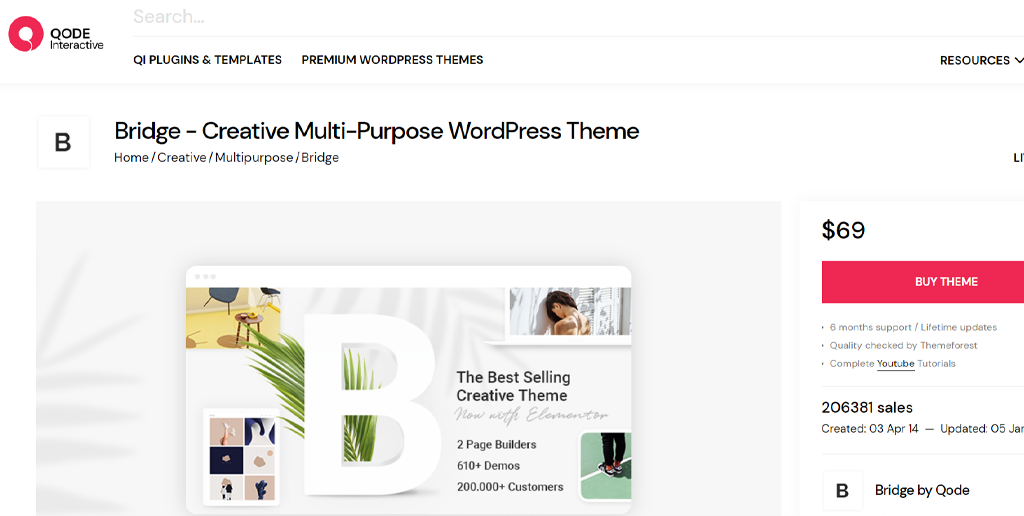Click '200.000+ Customers' text in preview
The width and height of the screenshot is (1024, 516).
(510, 487)
